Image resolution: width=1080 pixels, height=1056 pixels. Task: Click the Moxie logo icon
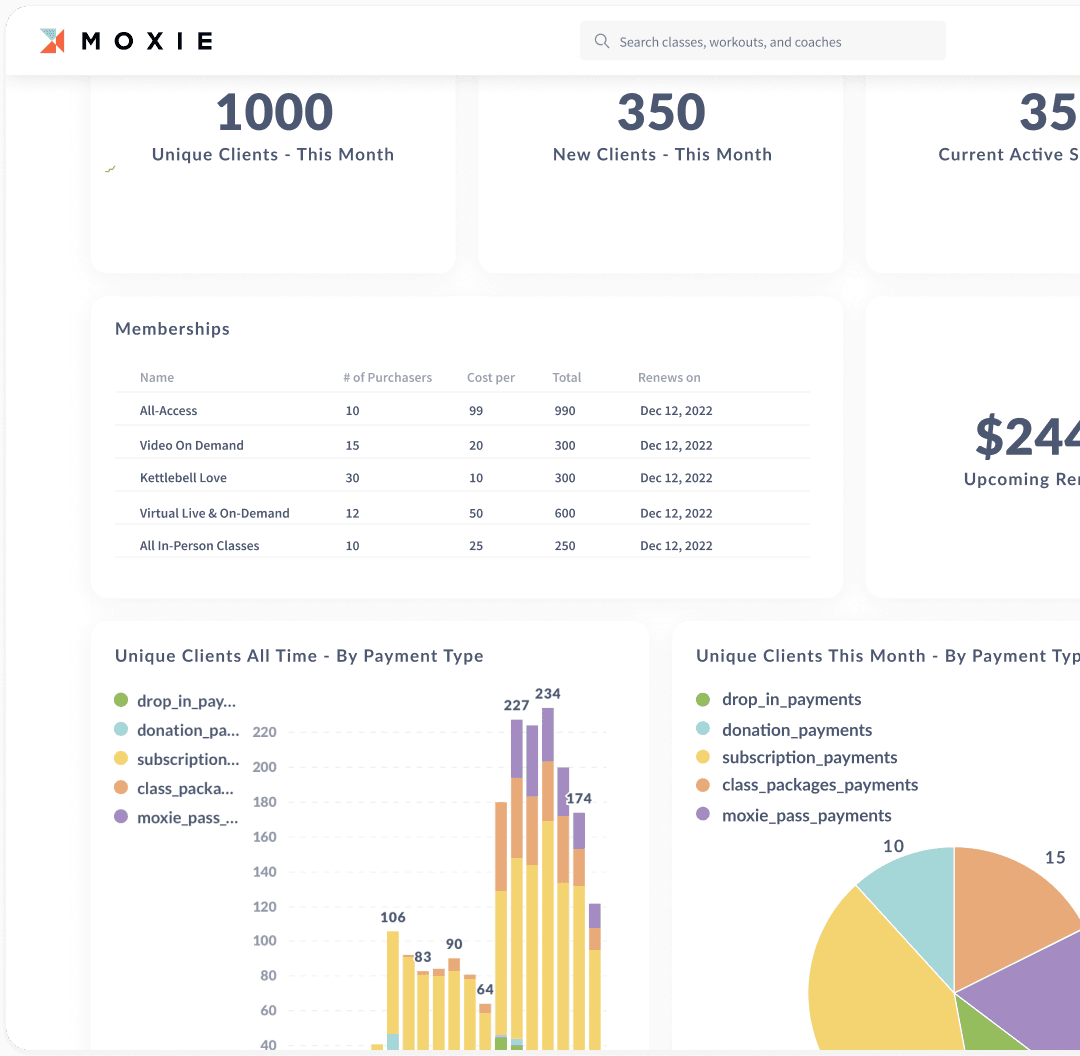52,41
